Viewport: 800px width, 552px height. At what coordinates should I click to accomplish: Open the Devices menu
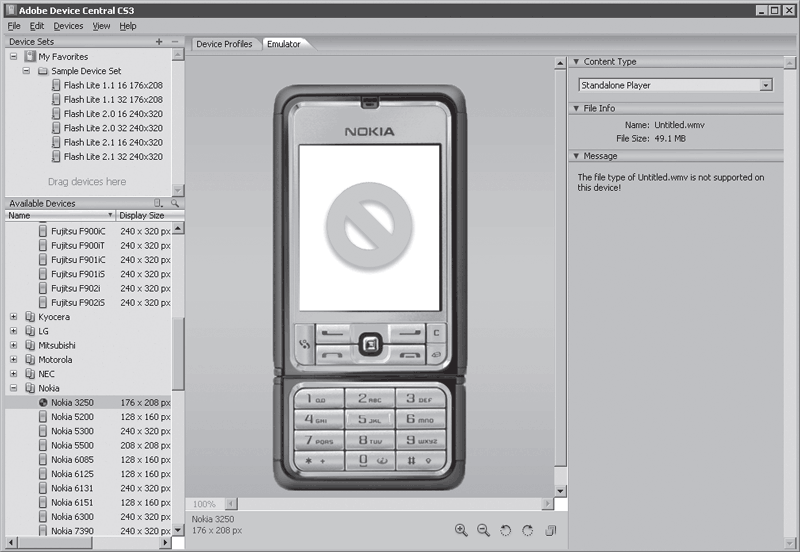click(x=68, y=26)
